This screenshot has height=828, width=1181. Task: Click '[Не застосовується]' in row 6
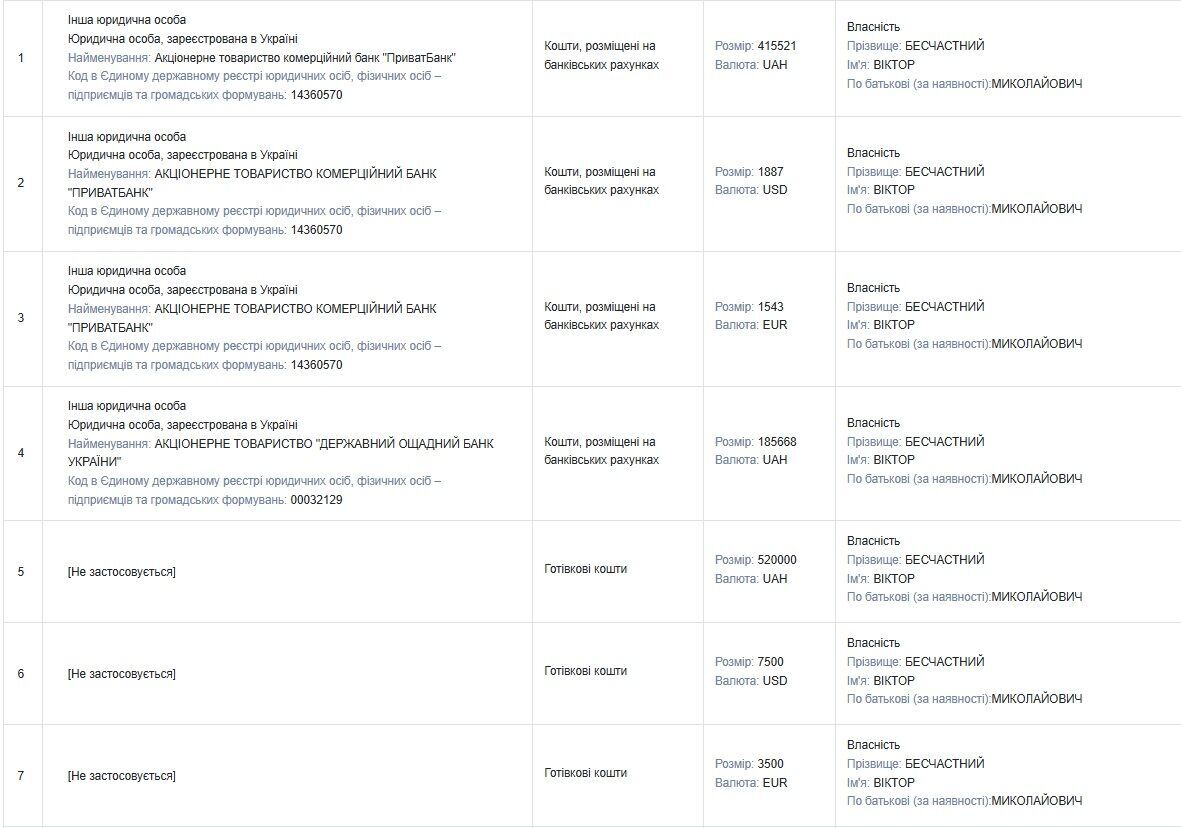(x=121, y=674)
